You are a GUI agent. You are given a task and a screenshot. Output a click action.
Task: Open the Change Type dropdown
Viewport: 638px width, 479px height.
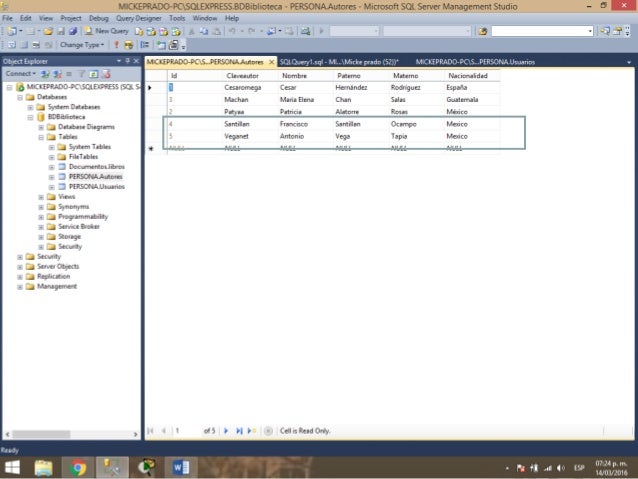82,45
